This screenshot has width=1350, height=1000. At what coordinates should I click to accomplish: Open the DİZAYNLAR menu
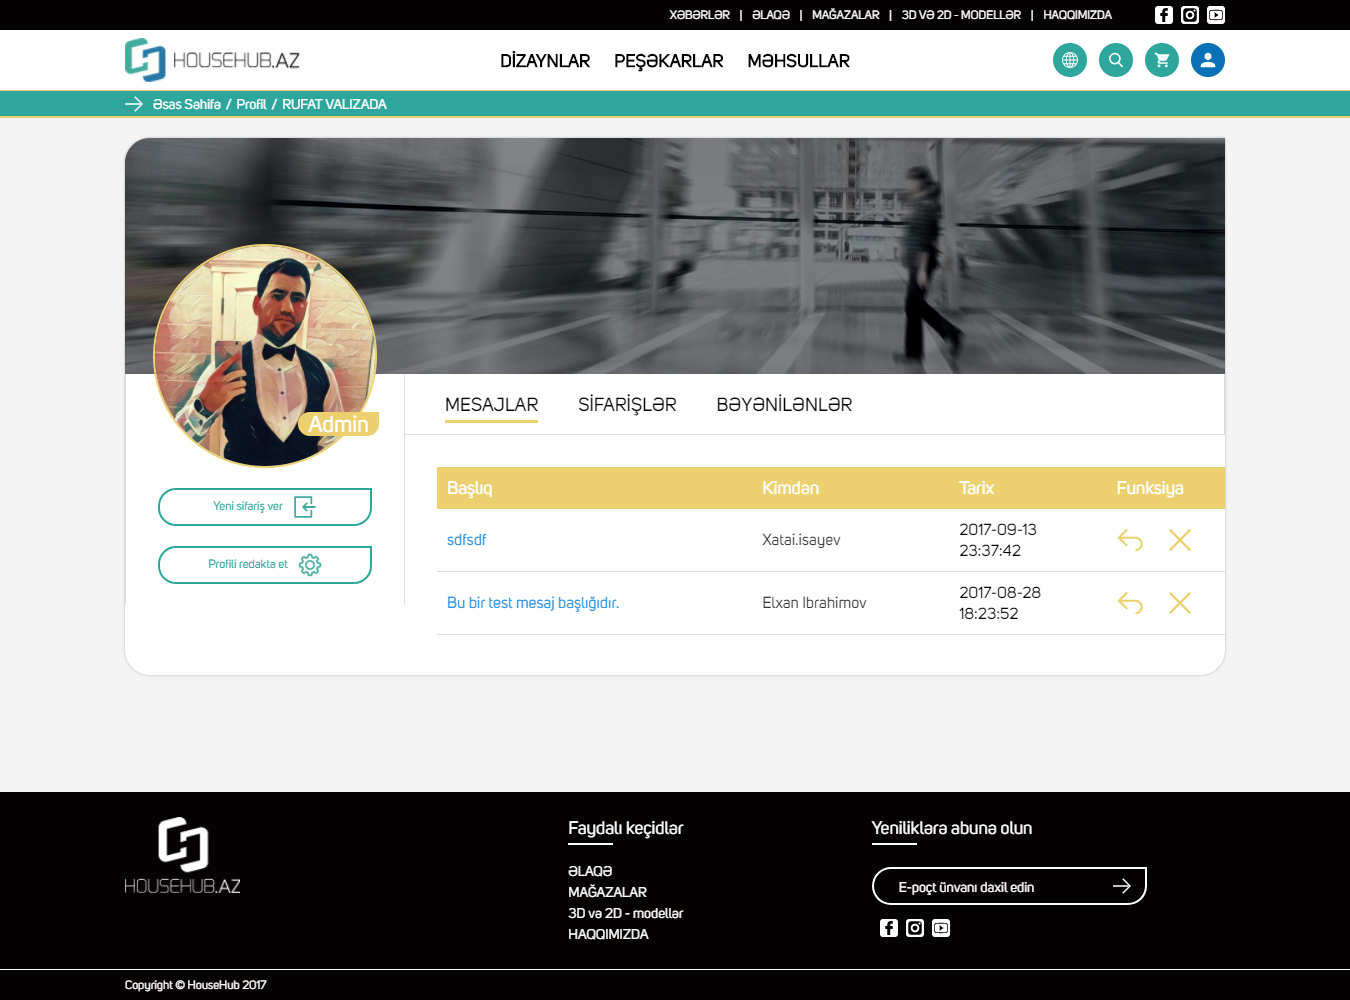545,61
